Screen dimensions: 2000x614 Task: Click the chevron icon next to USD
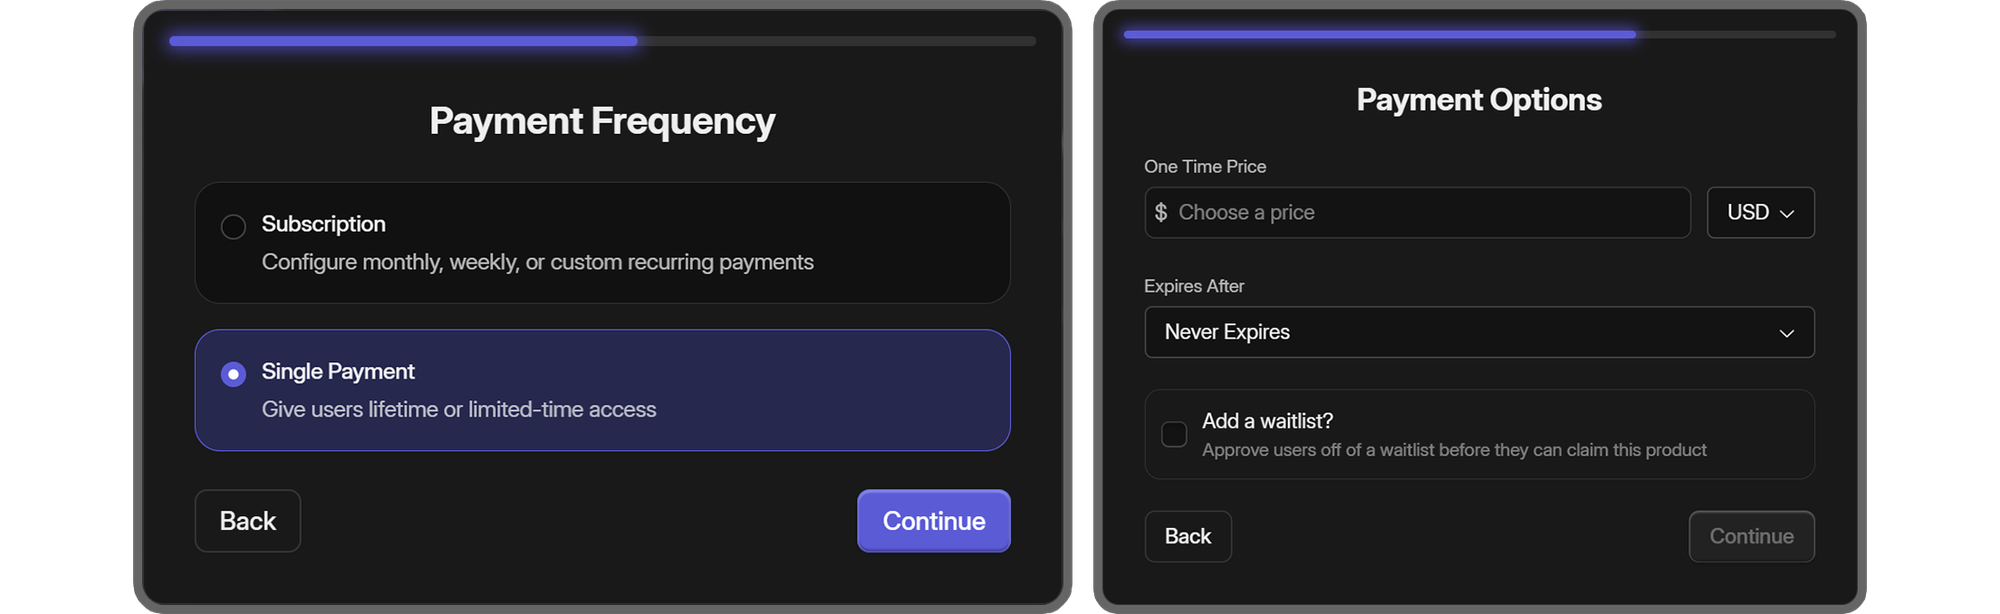(x=1789, y=213)
